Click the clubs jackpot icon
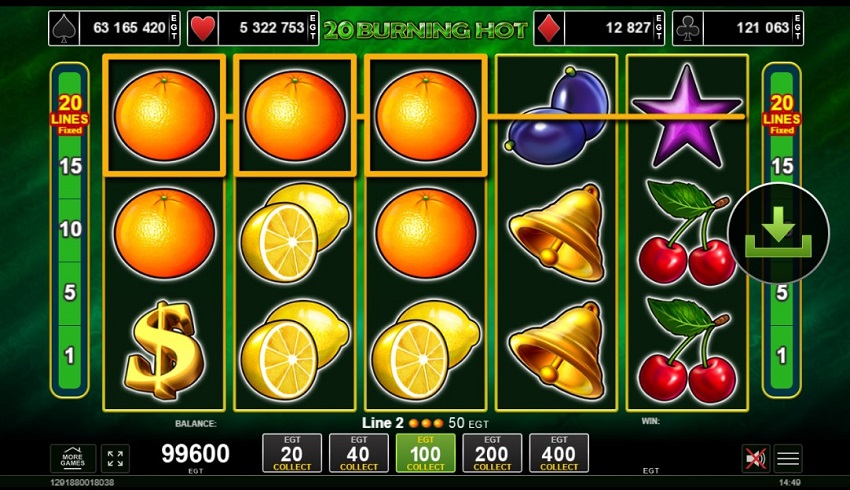 pyautogui.click(x=687, y=28)
